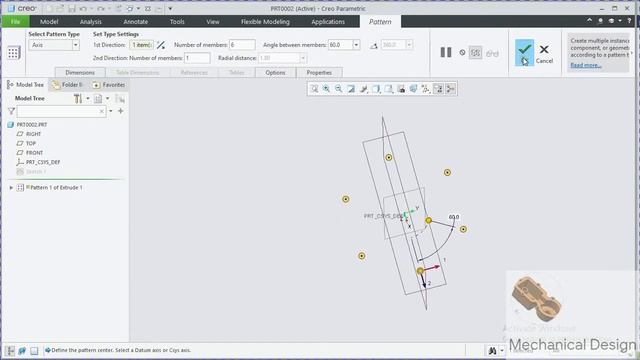Switch to the Model ribbon tab
The height and width of the screenshot is (360, 640).
[x=49, y=22]
